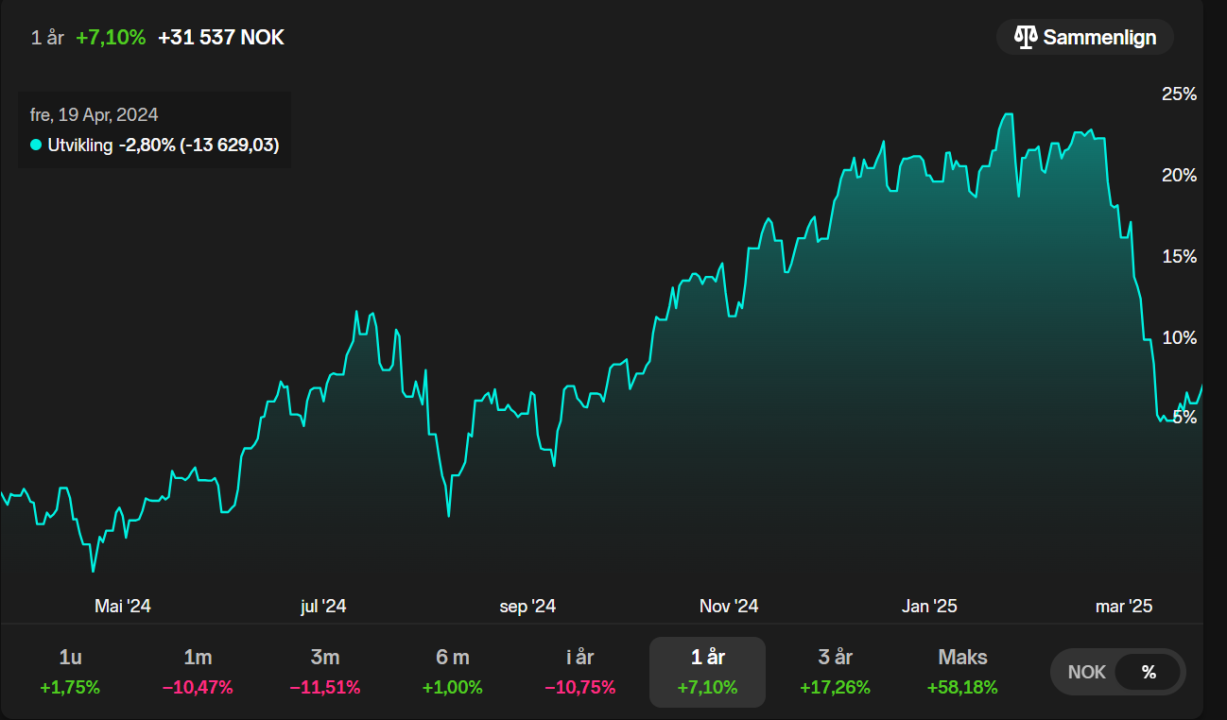Open the Sammenlign comparison button

click(x=1085, y=38)
